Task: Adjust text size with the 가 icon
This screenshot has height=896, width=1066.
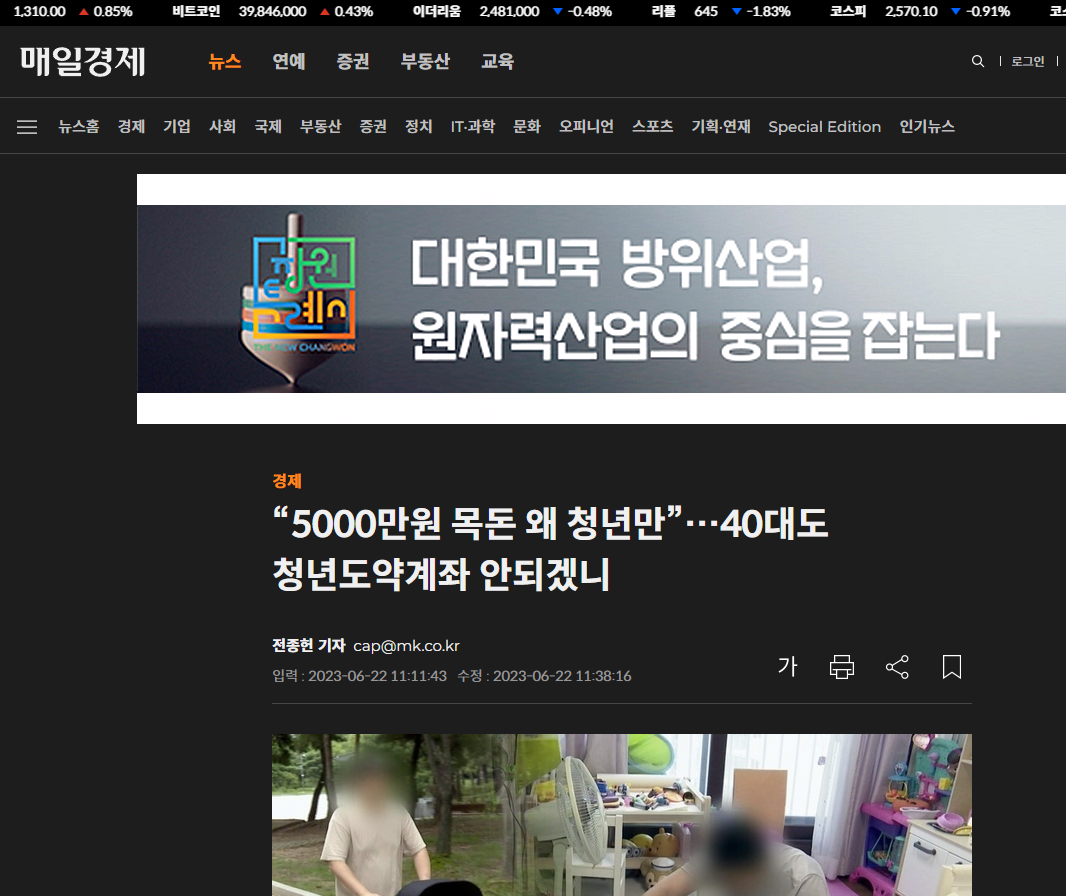Action: (x=788, y=666)
